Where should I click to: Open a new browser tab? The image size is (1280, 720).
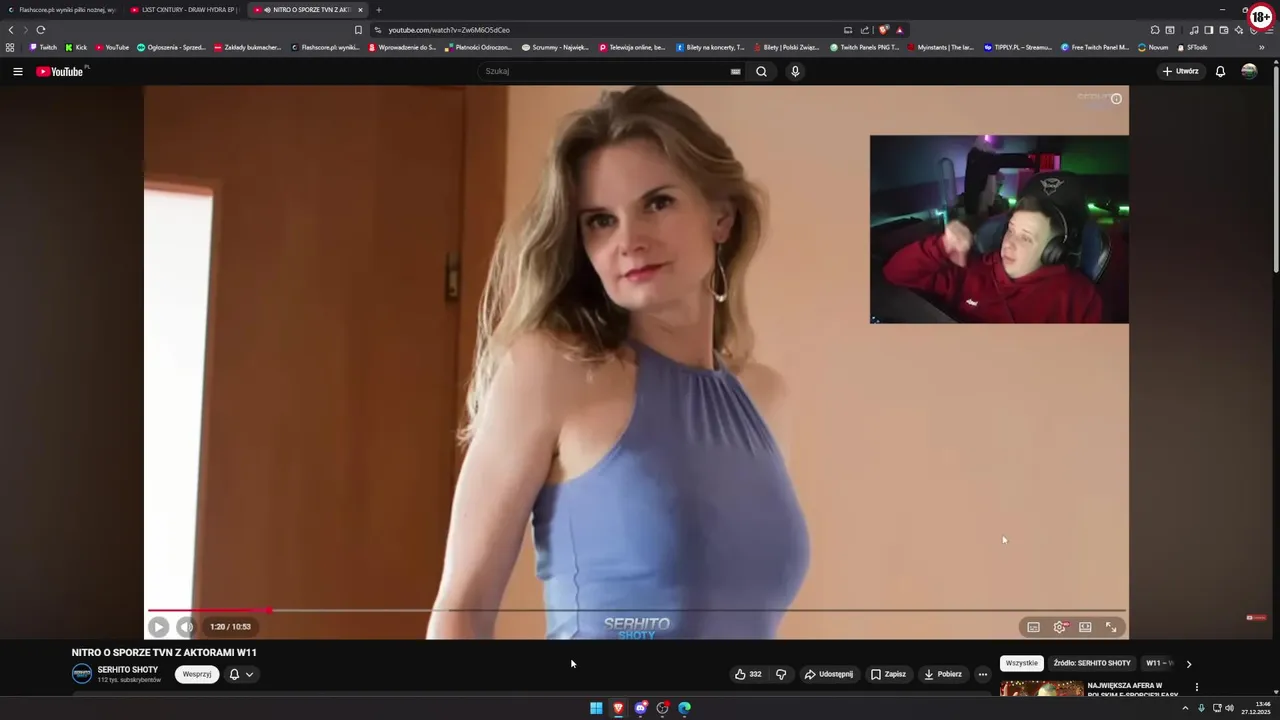379,10
